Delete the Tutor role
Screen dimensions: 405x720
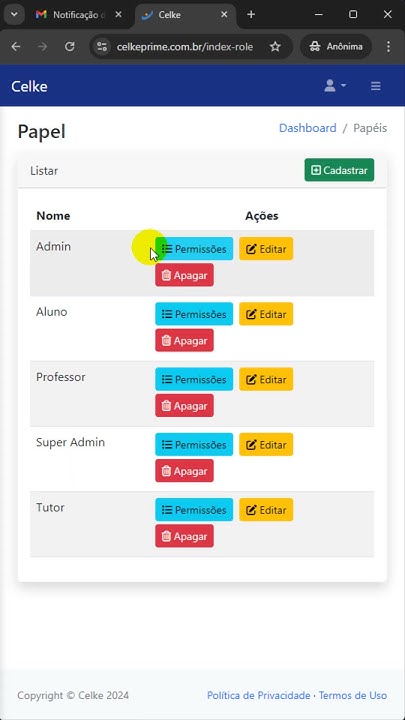[184, 536]
